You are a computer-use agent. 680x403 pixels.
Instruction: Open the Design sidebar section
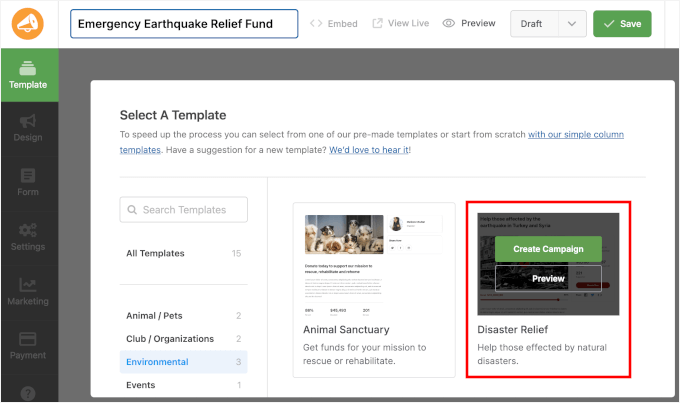28,128
